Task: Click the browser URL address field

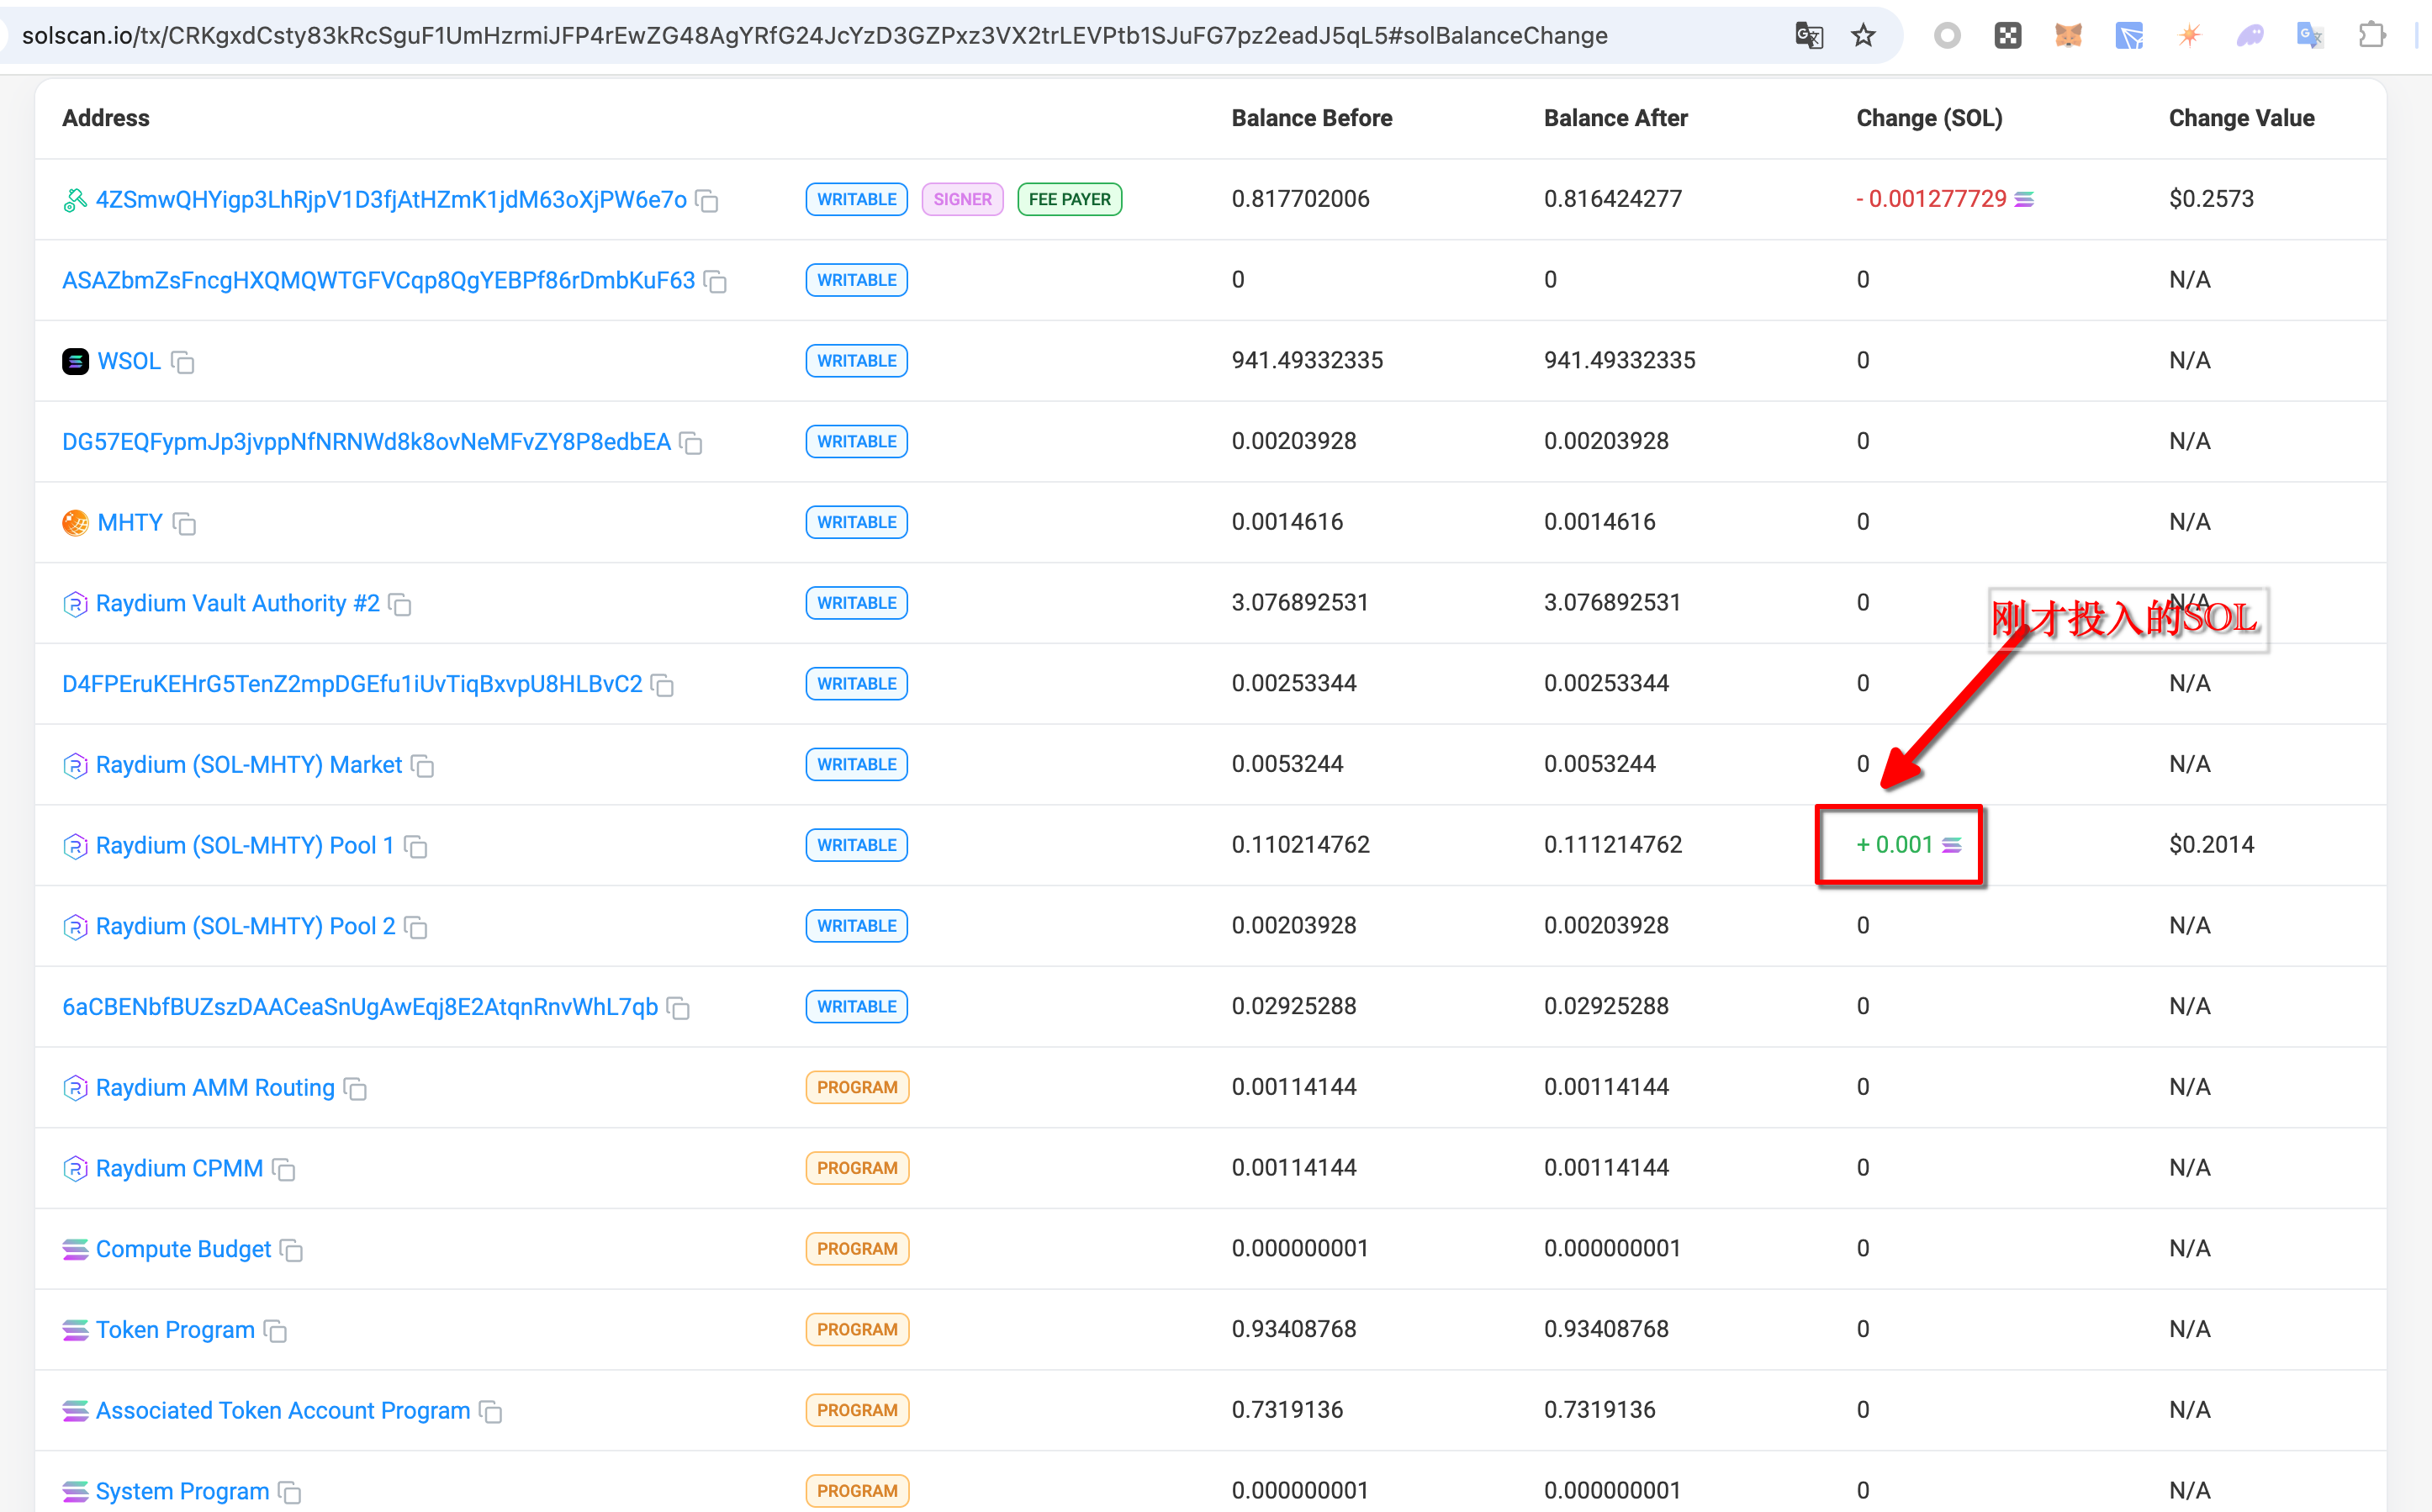Action: [814, 36]
